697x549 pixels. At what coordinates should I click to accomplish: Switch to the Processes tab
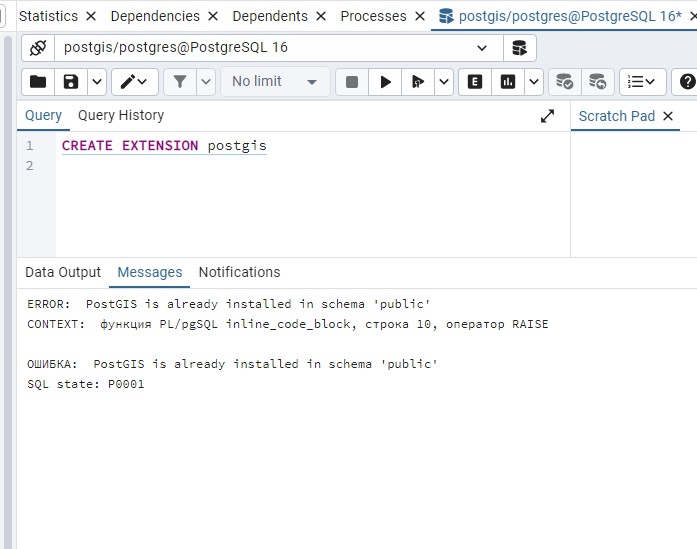click(x=373, y=16)
